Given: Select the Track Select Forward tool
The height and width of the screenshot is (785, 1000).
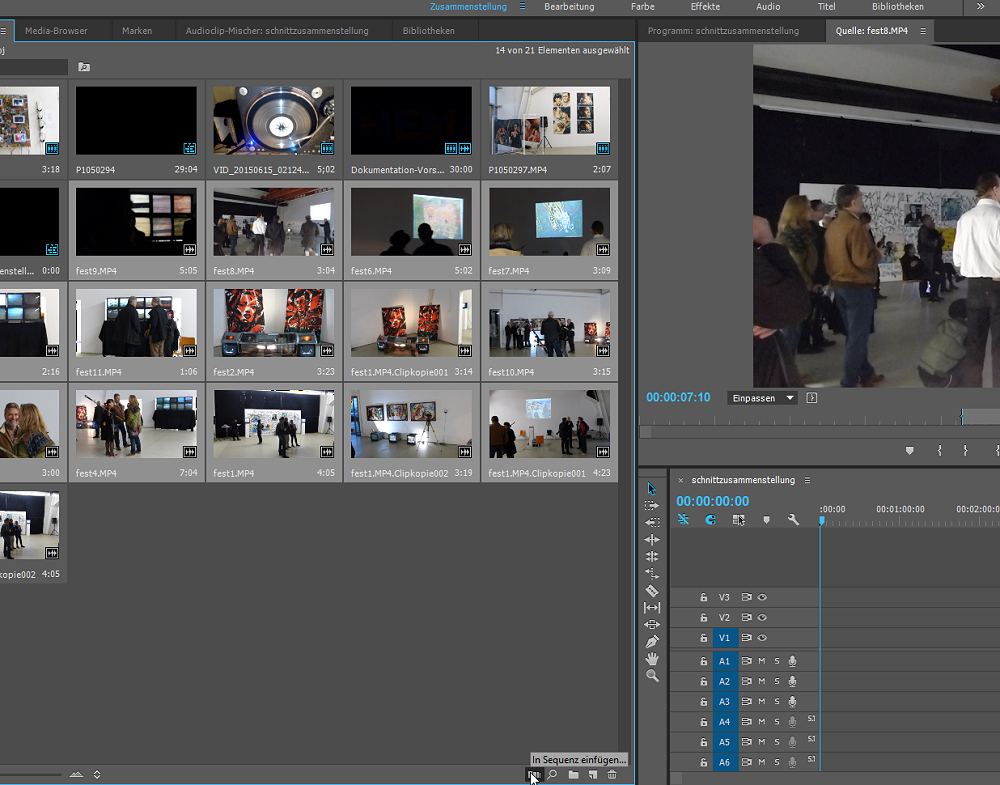Looking at the screenshot, I should tap(652, 505).
